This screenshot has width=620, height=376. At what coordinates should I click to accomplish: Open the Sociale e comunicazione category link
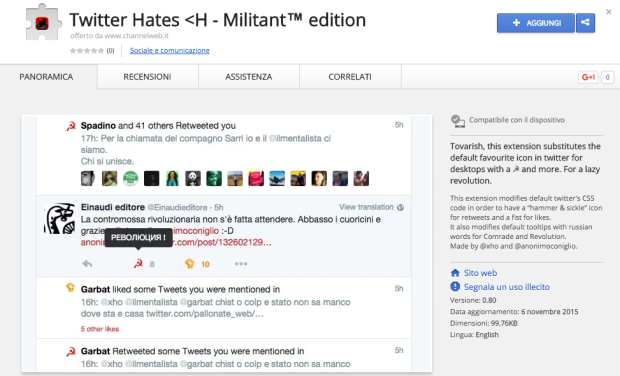(170, 50)
